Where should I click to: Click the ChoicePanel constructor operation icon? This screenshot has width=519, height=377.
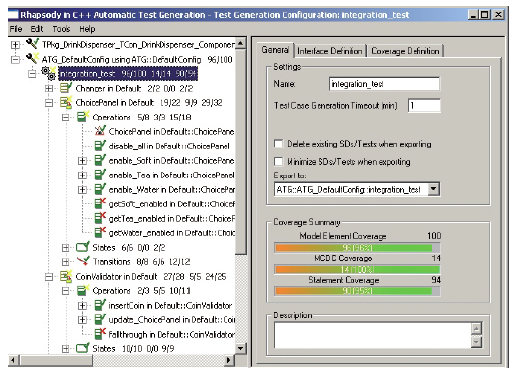point(100,131)
